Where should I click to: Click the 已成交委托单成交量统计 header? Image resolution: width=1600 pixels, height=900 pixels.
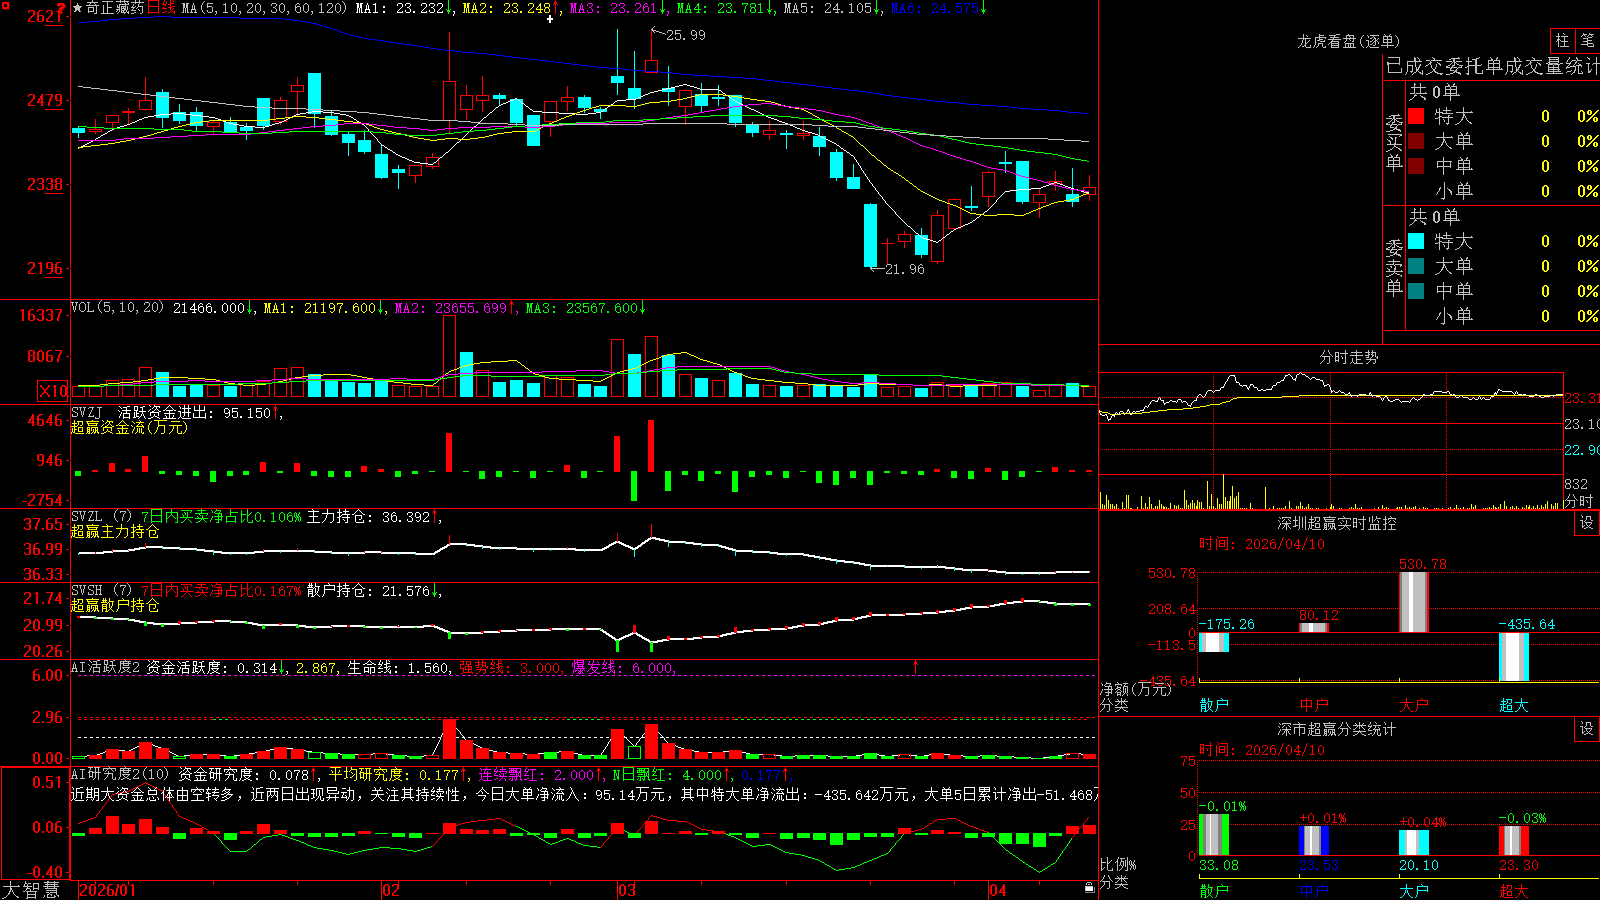point(1492,66)
